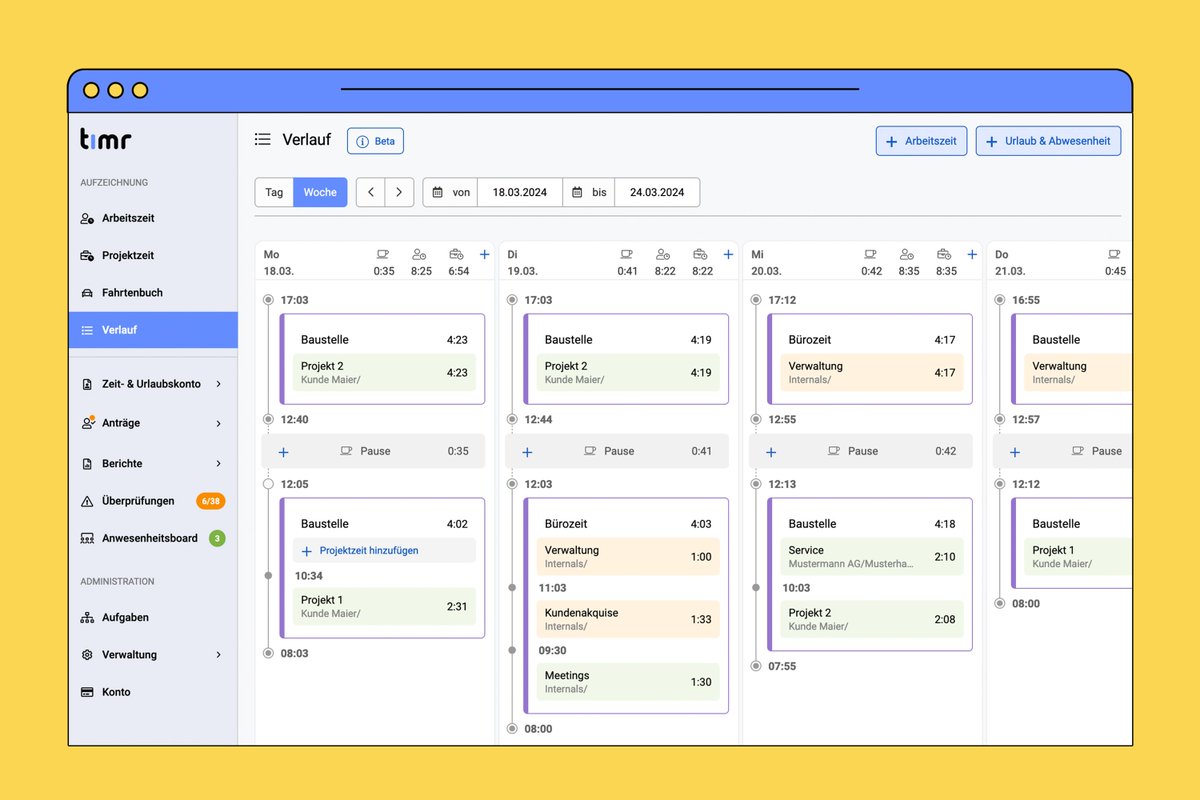This screenshot has width=1200, height=800.
Task: Add entry in Wednesday's Pause row plus
Action: [x=771, y=452]
